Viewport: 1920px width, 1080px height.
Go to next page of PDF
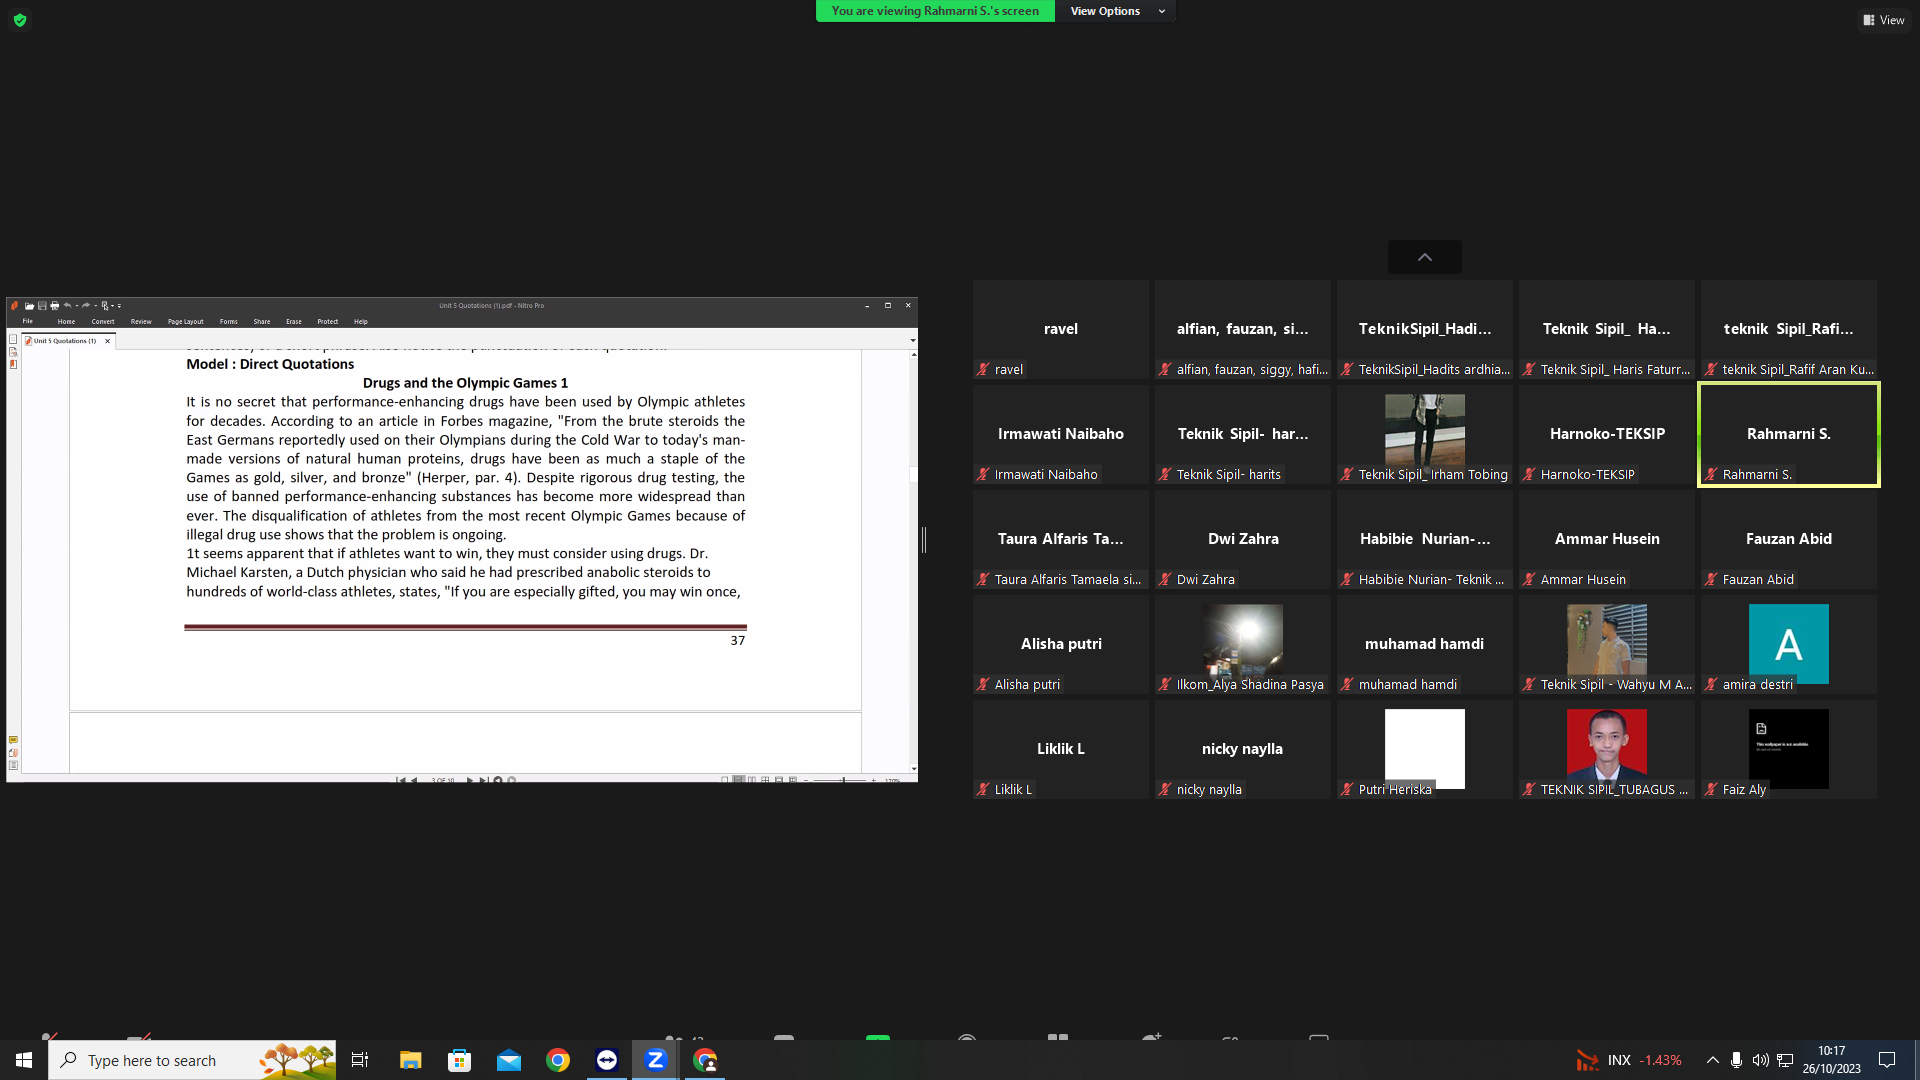[470, 780]
